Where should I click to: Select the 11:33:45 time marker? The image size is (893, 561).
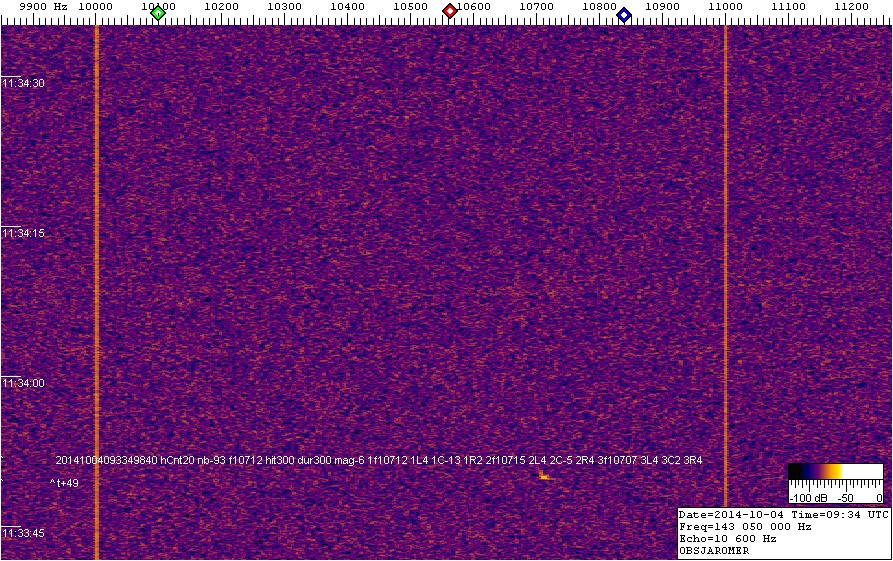click(23, 534)
